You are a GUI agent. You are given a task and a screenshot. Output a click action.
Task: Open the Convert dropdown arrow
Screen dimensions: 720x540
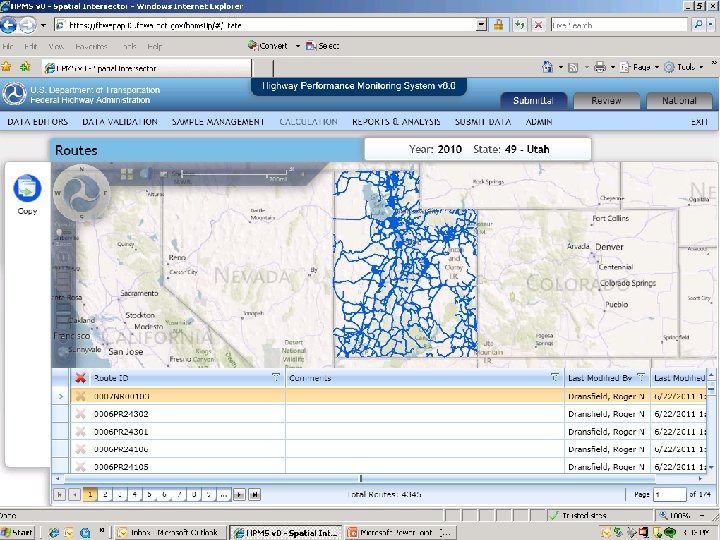(298, 46)
